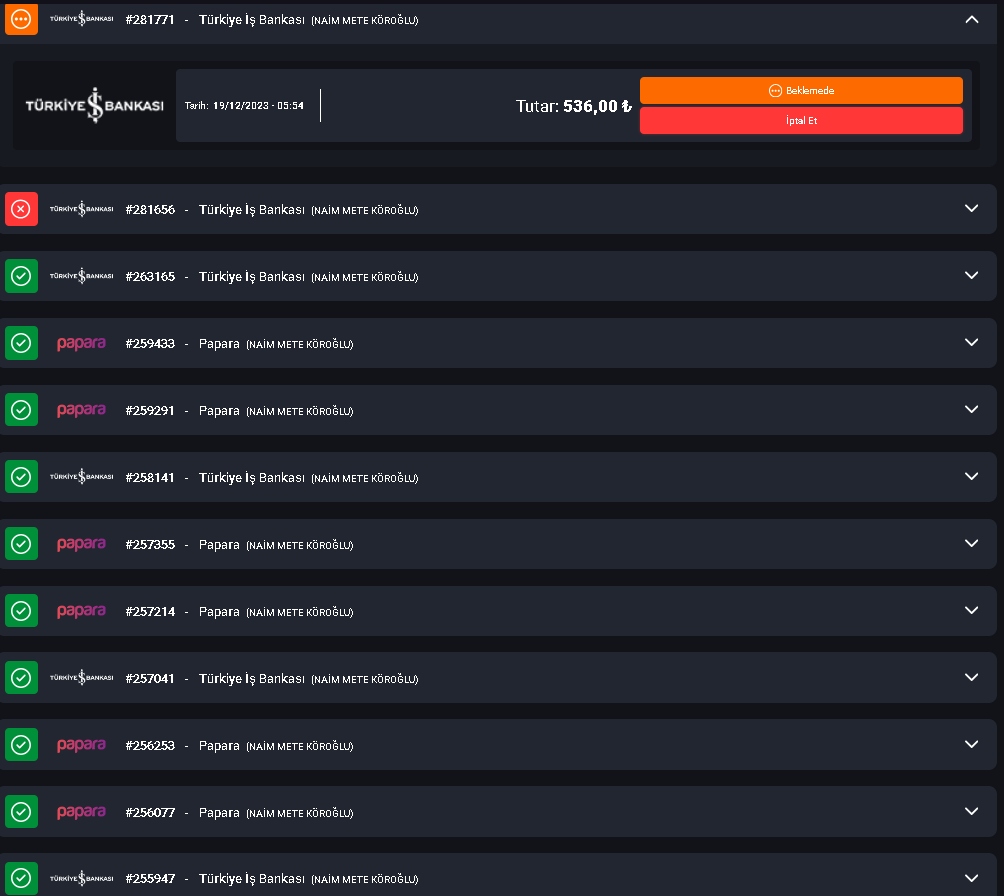This screenshot has width=1004, height=896.
Task: Expand the Papara transaction #259291
Action: [971, 409]
